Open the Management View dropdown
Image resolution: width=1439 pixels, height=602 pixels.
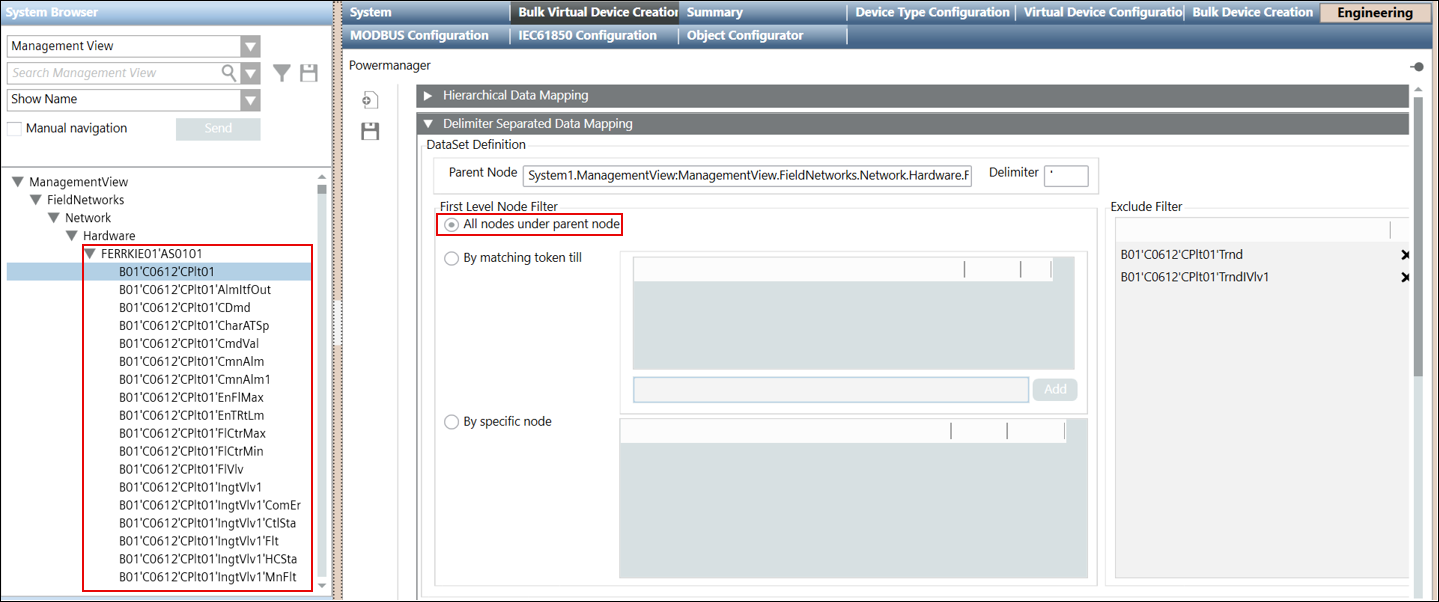pos(250,46)
